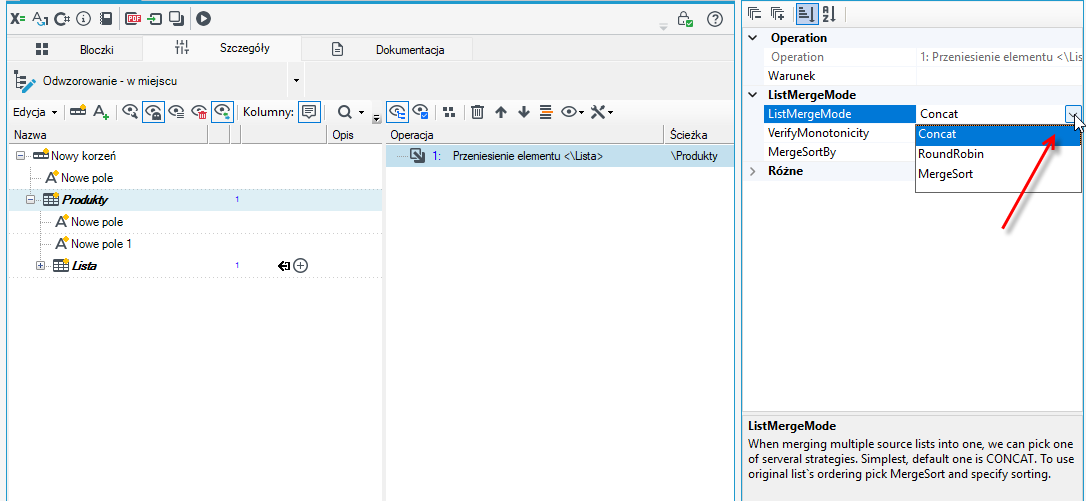The width and height of the screenshot is (1086, 501).
Task: Click the four-squares blocks icon in operations toolbar
Action: click(449, 112)
